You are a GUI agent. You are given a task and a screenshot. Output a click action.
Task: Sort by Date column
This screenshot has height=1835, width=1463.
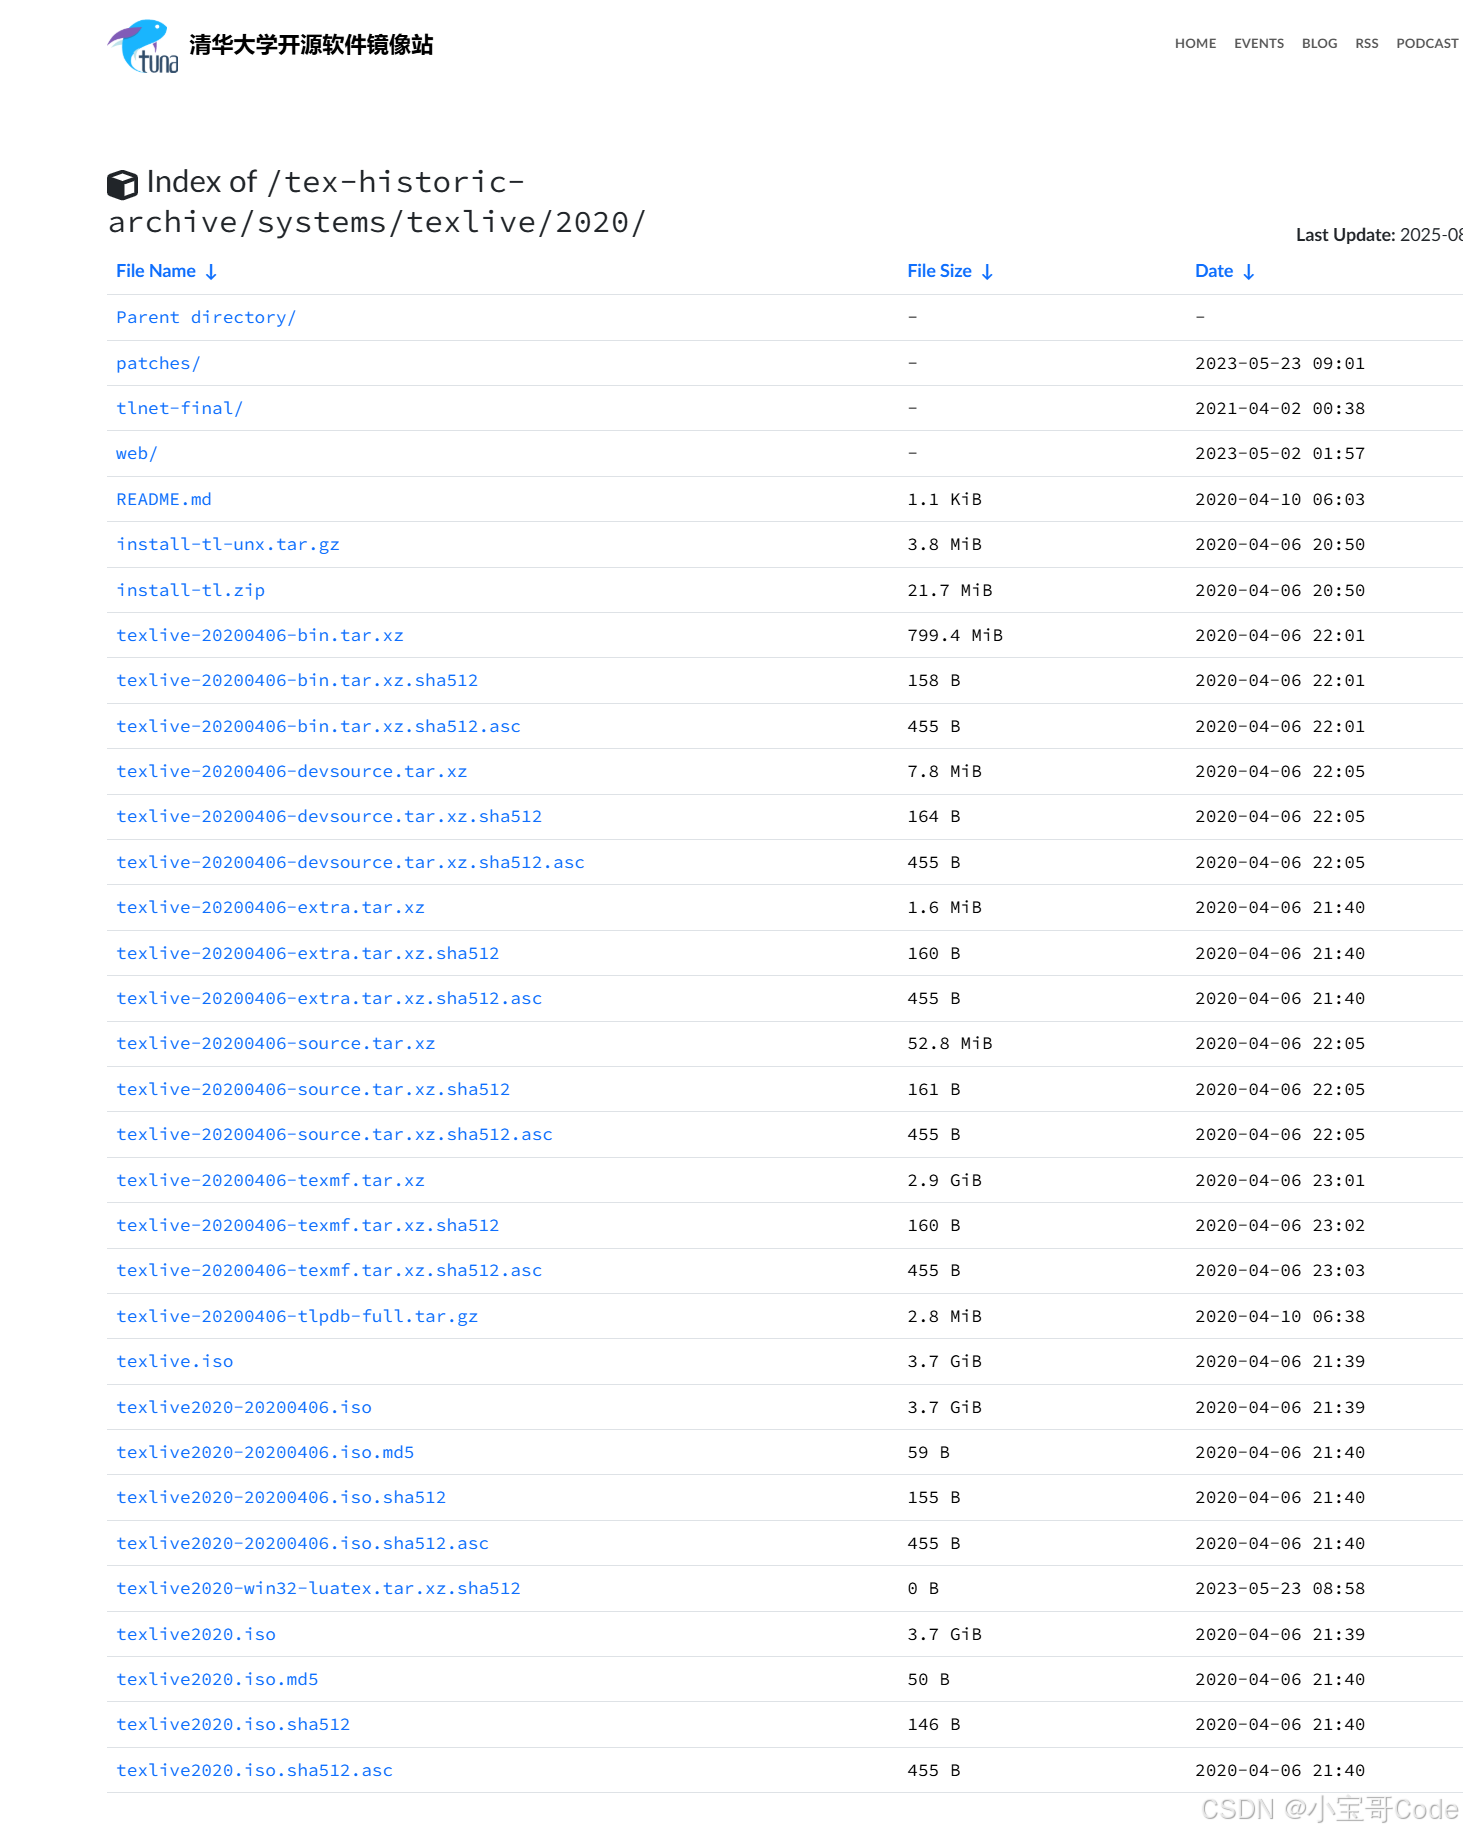1224,271
